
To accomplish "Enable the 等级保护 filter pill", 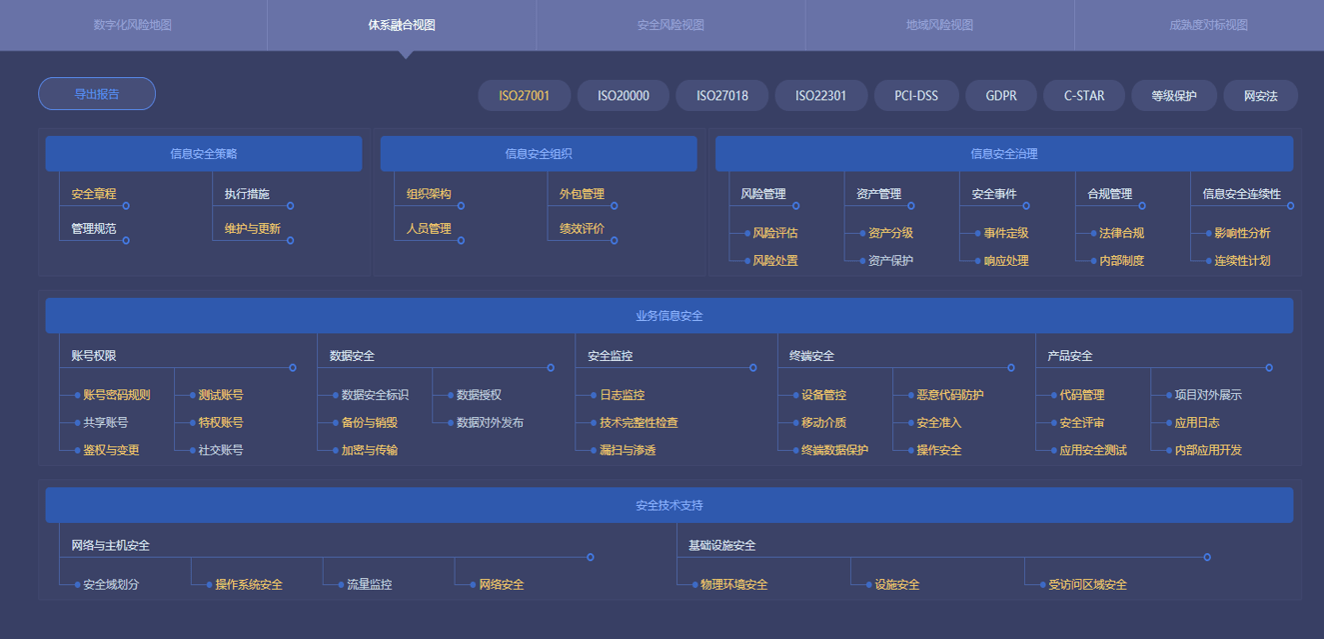I will click(x=1173, y=96).
